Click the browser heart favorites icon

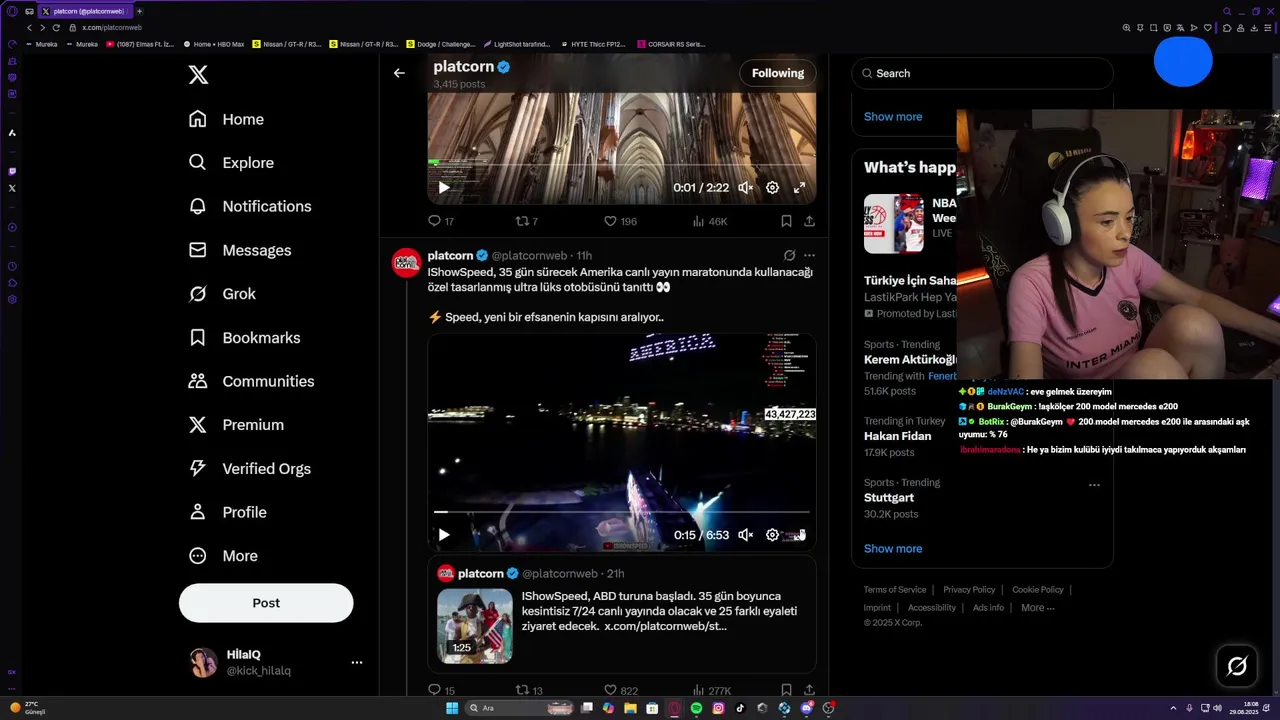1208,28
